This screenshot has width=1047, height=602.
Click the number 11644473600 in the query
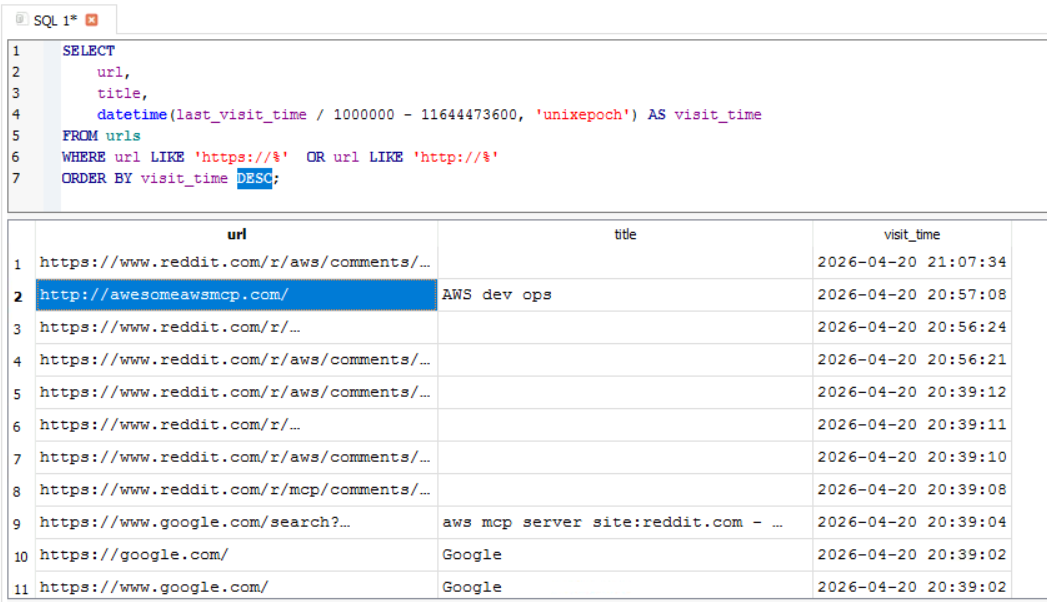[x=469, y=115]
